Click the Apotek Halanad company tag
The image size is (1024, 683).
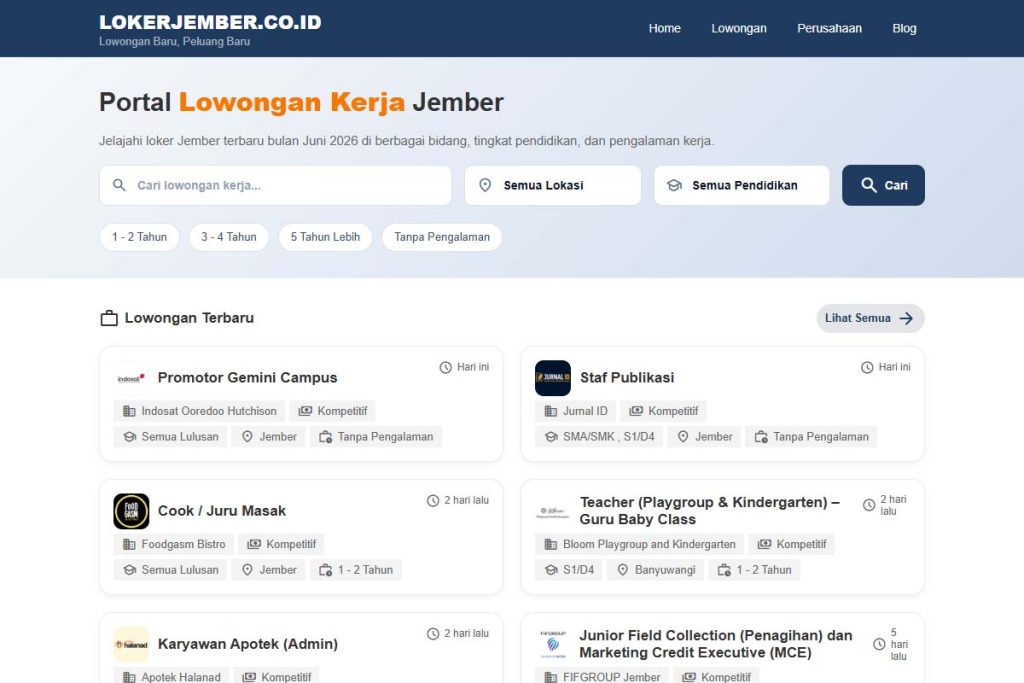coord(172,676)
